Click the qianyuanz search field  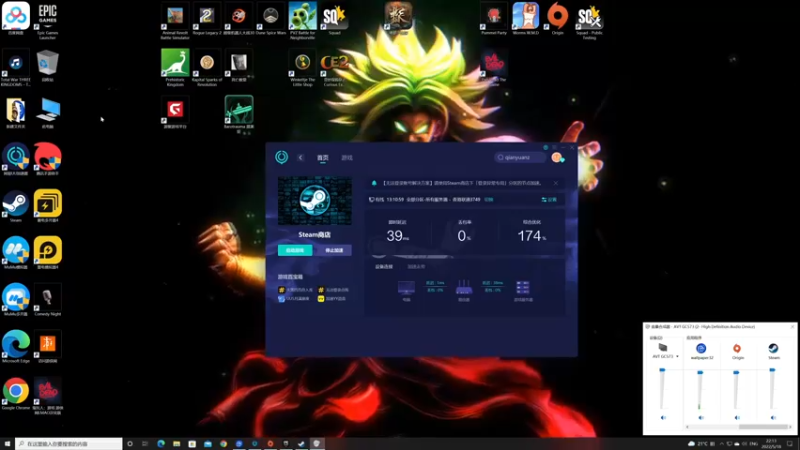point(519,158)
